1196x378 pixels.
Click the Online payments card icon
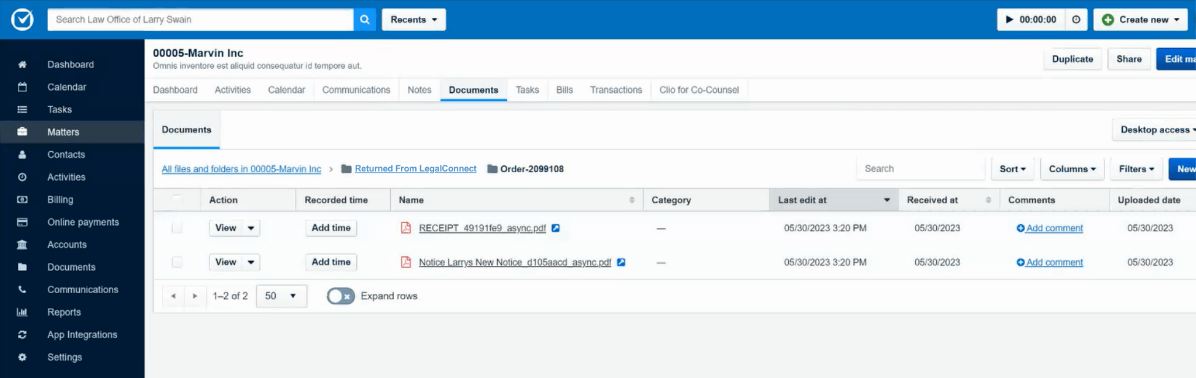[22, 222]
